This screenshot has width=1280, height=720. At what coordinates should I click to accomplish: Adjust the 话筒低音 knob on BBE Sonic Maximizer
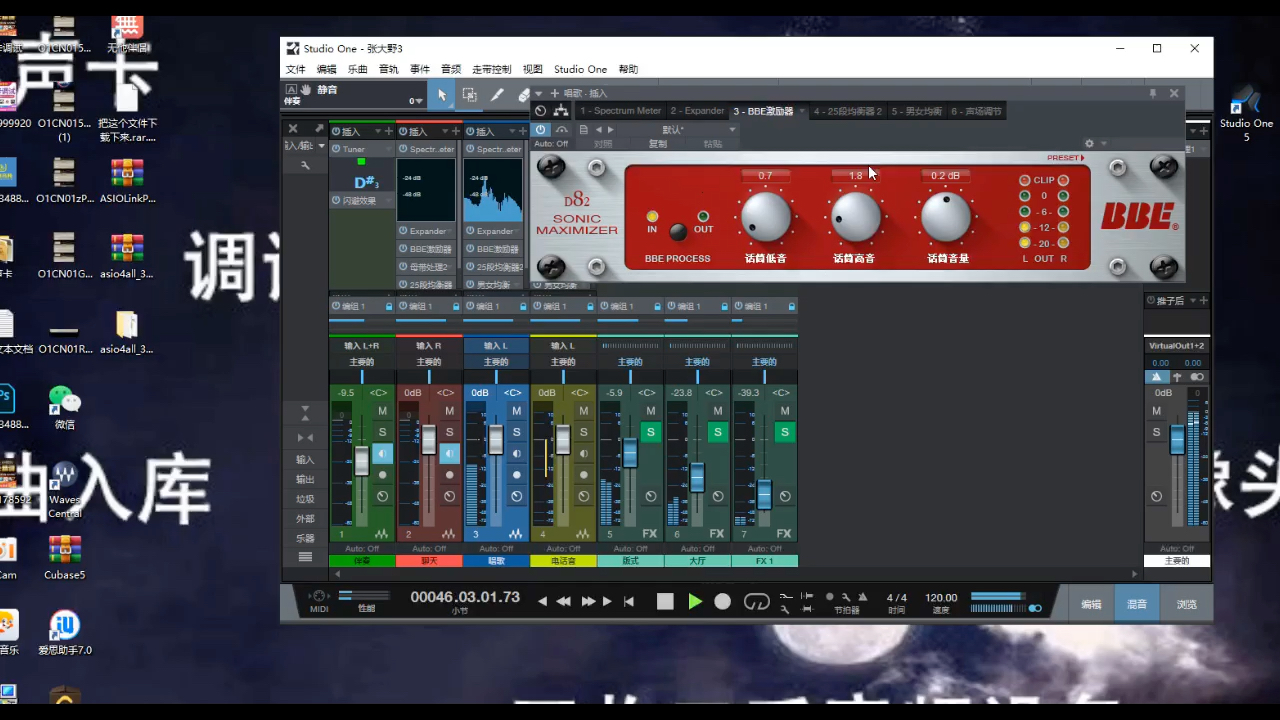click(765, 217)
